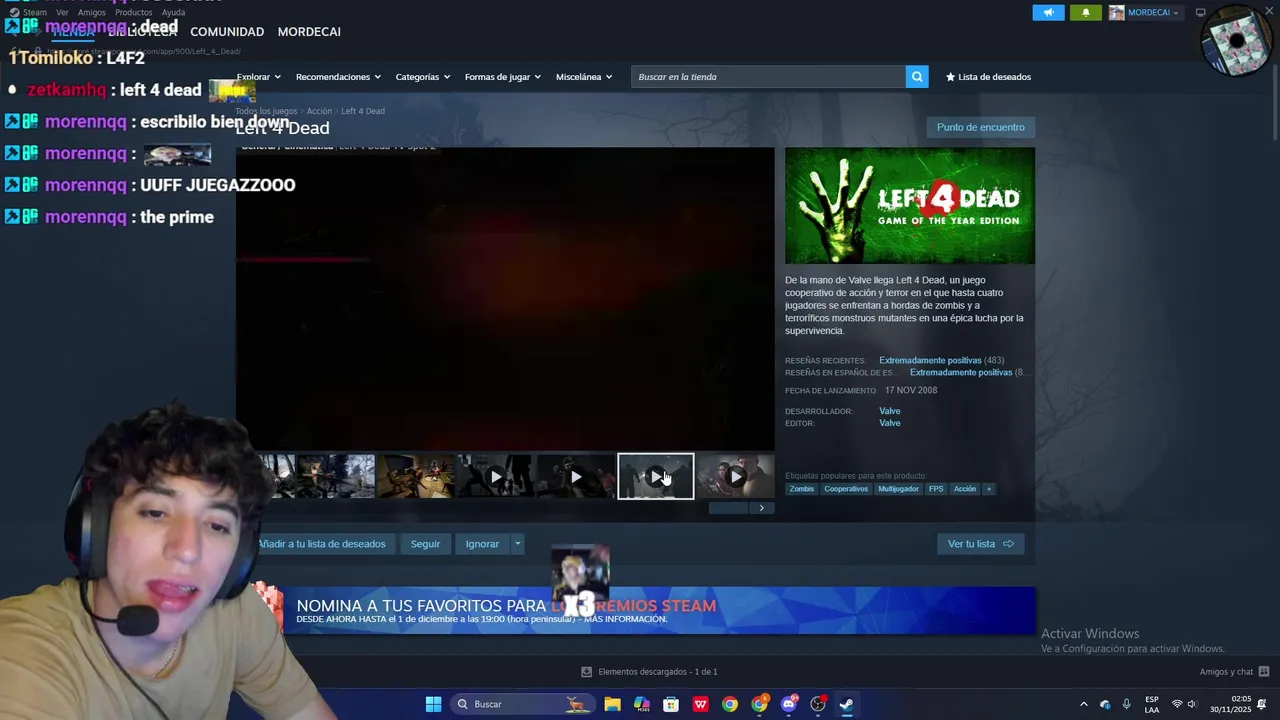Add game to your wishlist

click(x=320, y=544)
